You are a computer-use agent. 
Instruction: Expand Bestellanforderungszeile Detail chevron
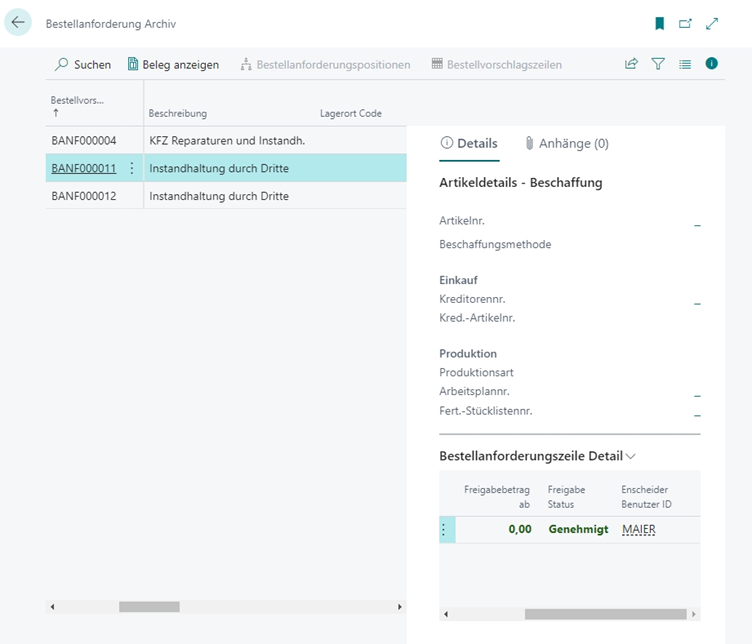click(x=631, y=456)
